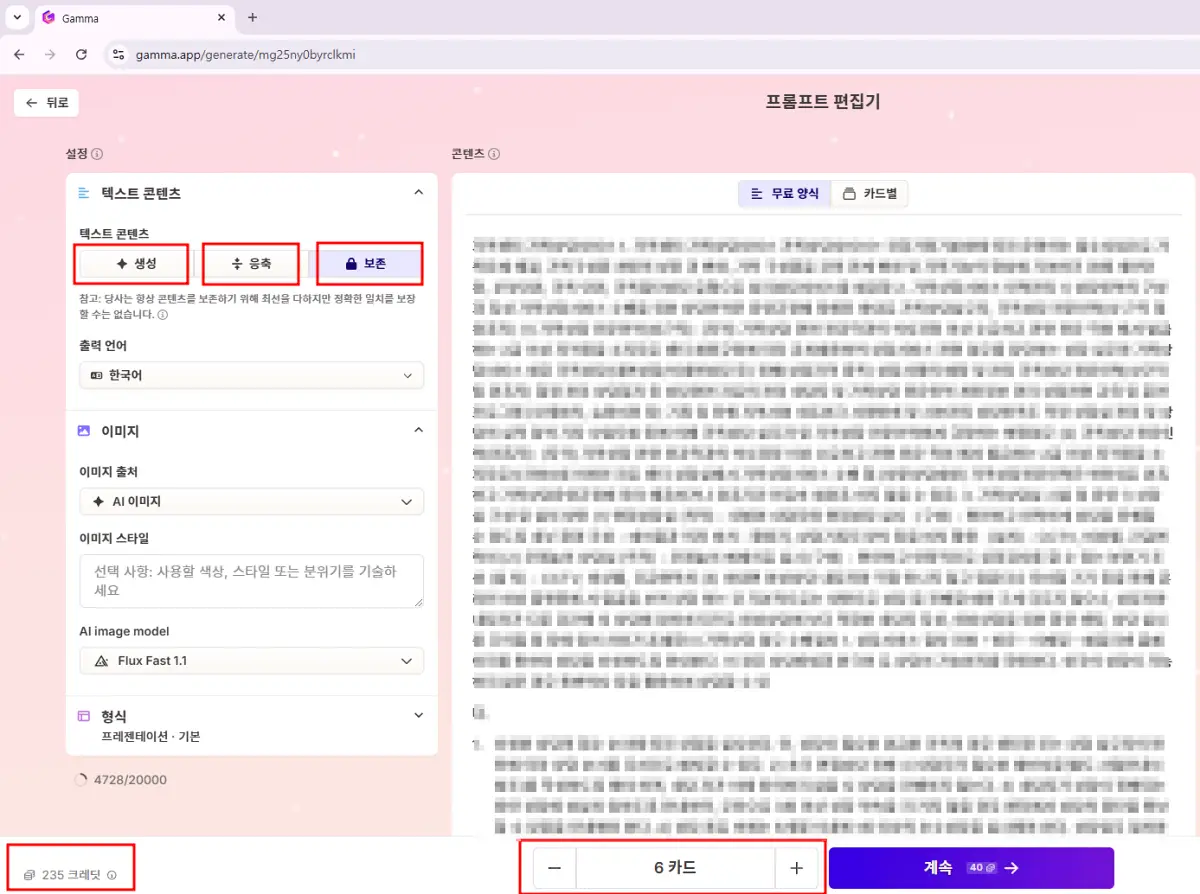The image size is (1200, 894).
Task: Click the lock icon on 보존 button
Action: (x=351, y=263)
